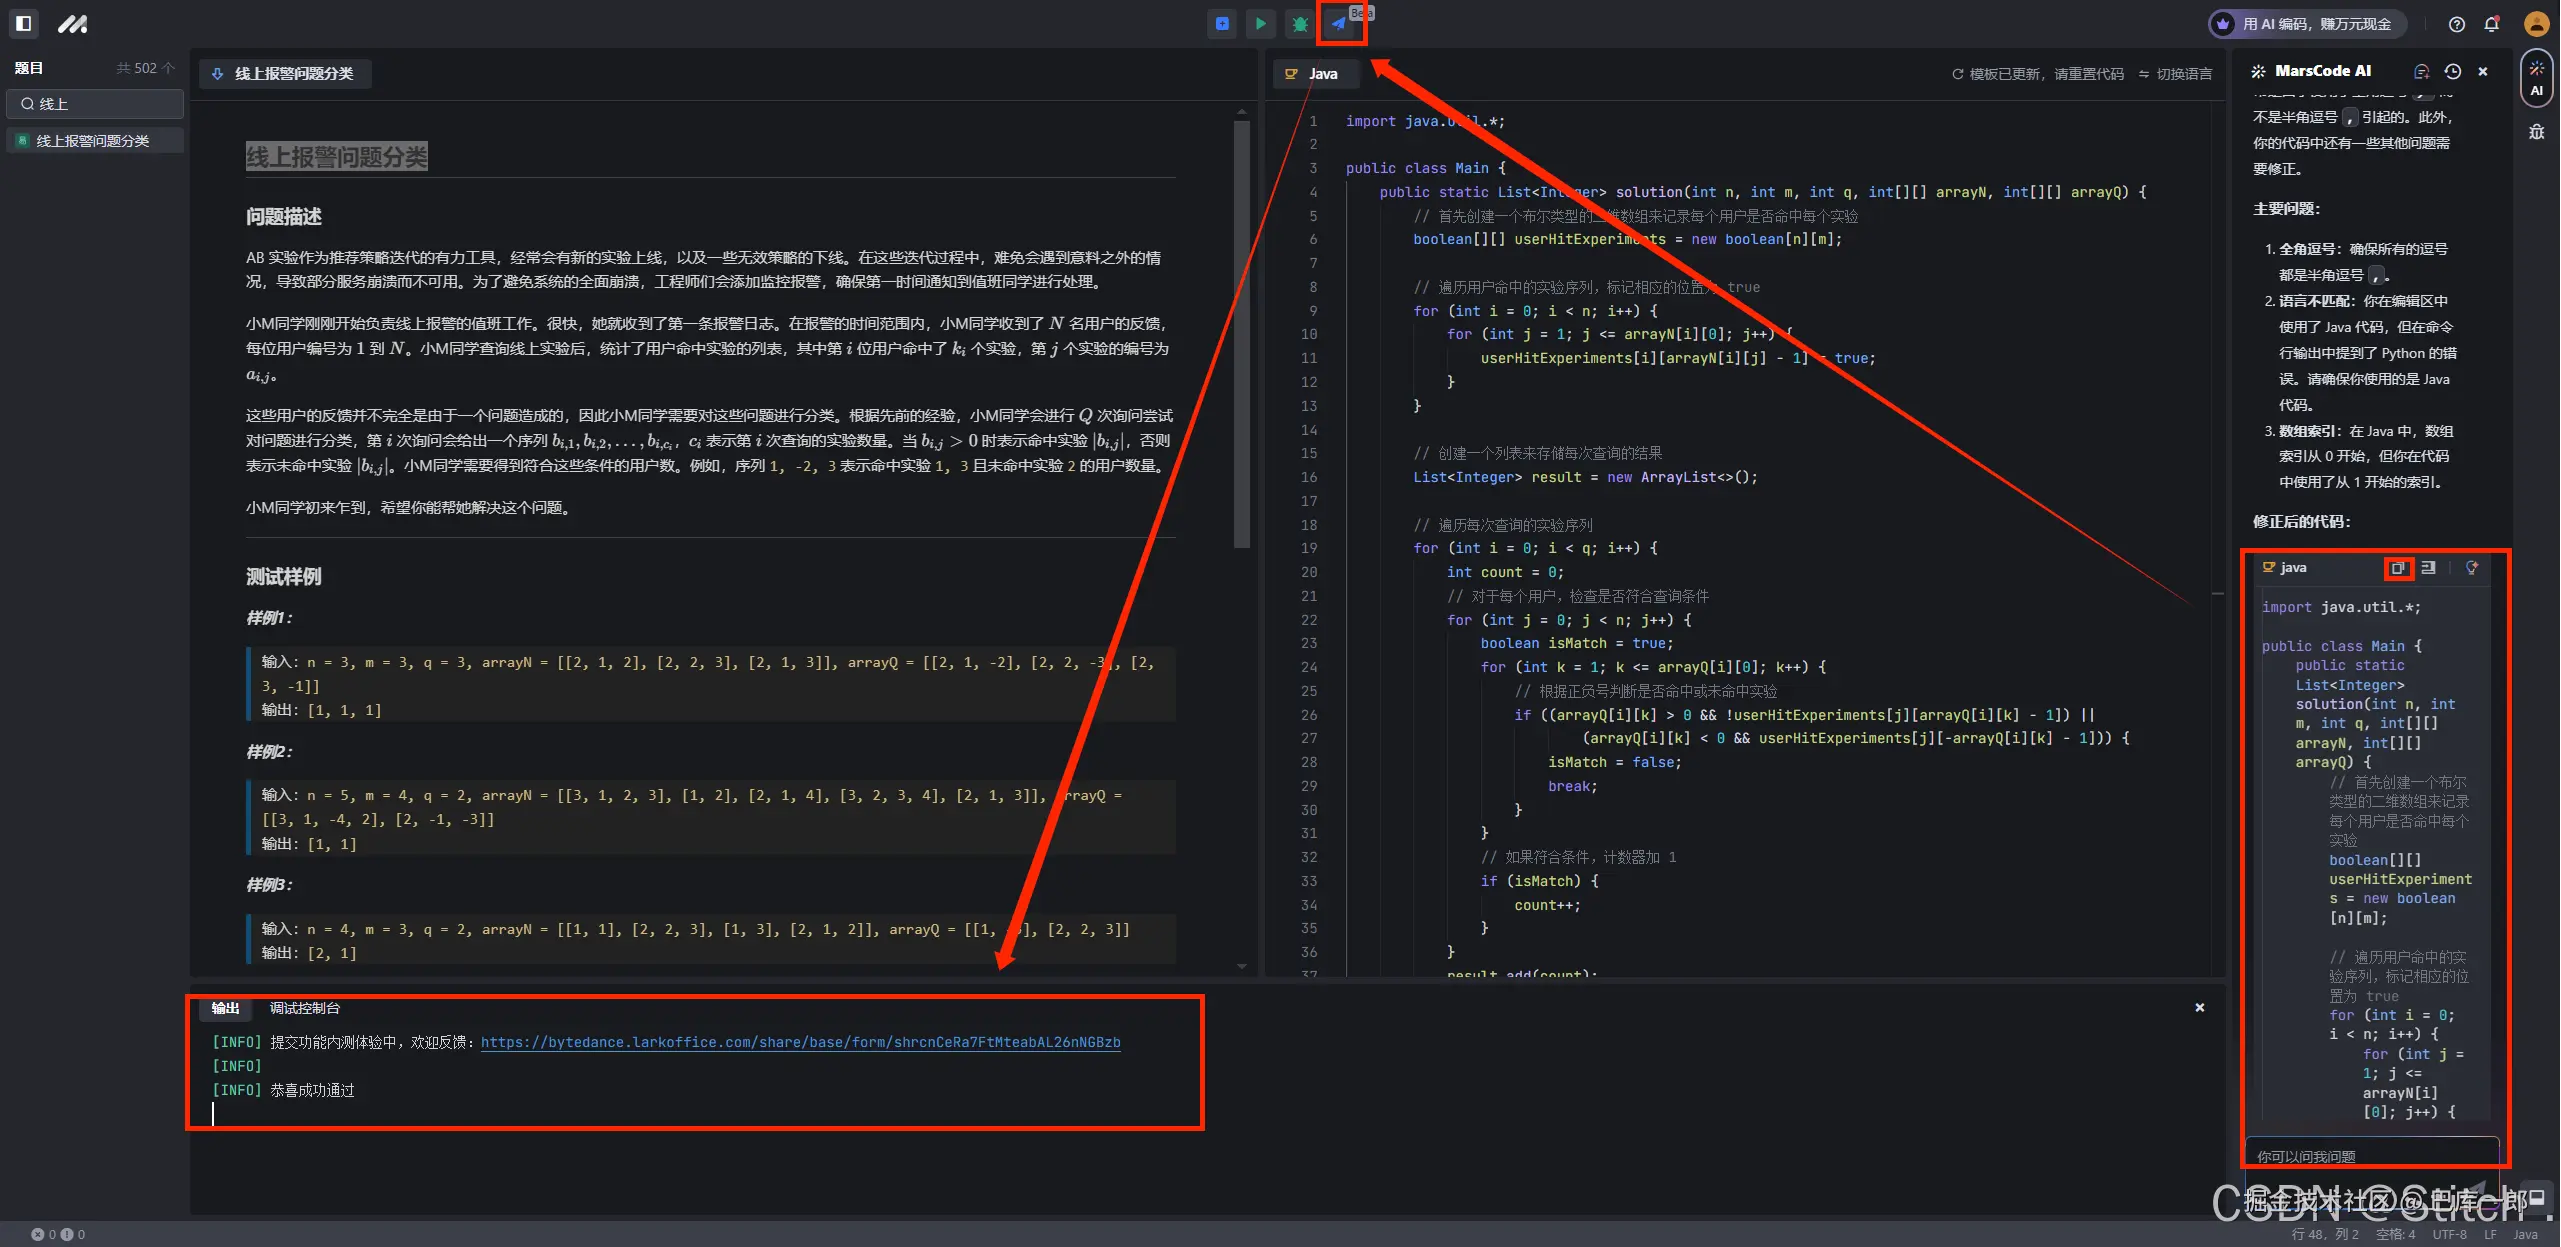Image resolution: width=2561 pixels, height=1247 pixels.
Task: Switch to the 调试控制台 tab
Action: point(304,1008)
